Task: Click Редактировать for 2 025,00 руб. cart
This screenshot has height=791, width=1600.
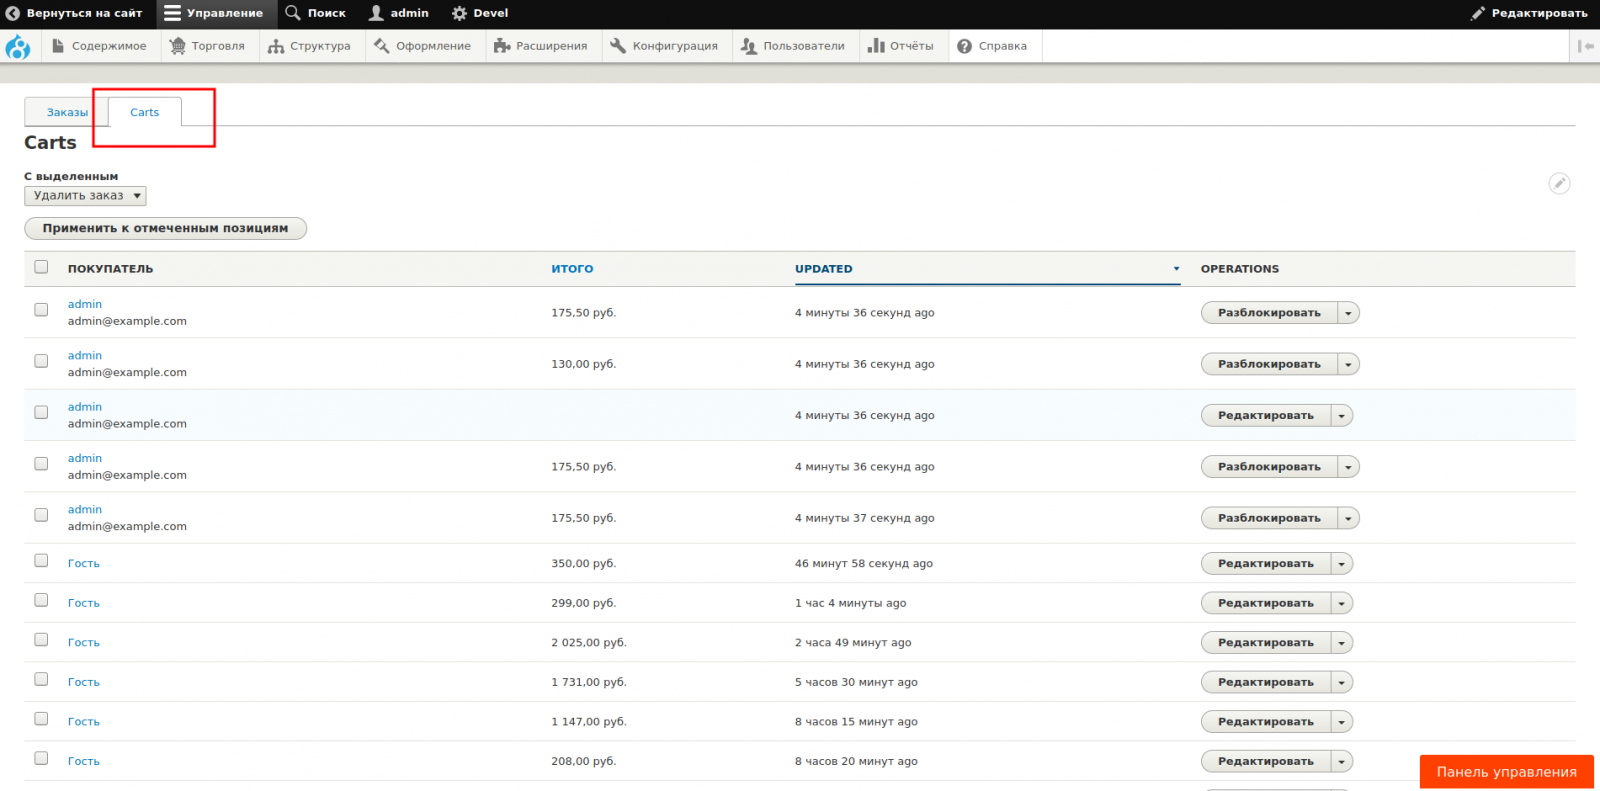Action: tap(1266, 643)
